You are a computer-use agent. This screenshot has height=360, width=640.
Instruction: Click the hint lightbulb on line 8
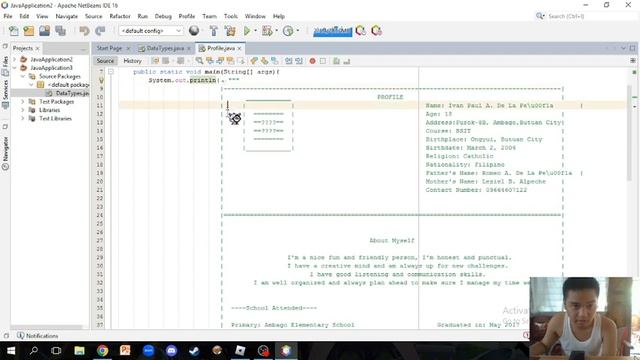click(101, 80)
